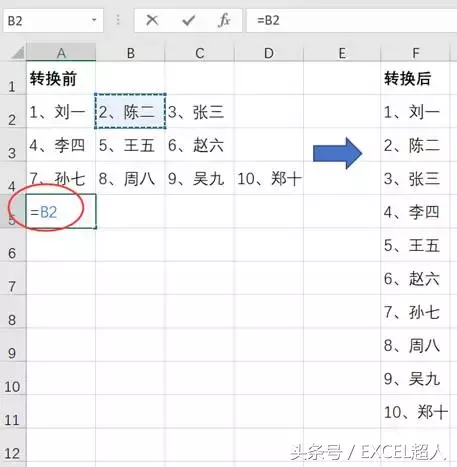Select row 12 header
This screenshot has width=457, height=467.
click(x=12, y=446)
